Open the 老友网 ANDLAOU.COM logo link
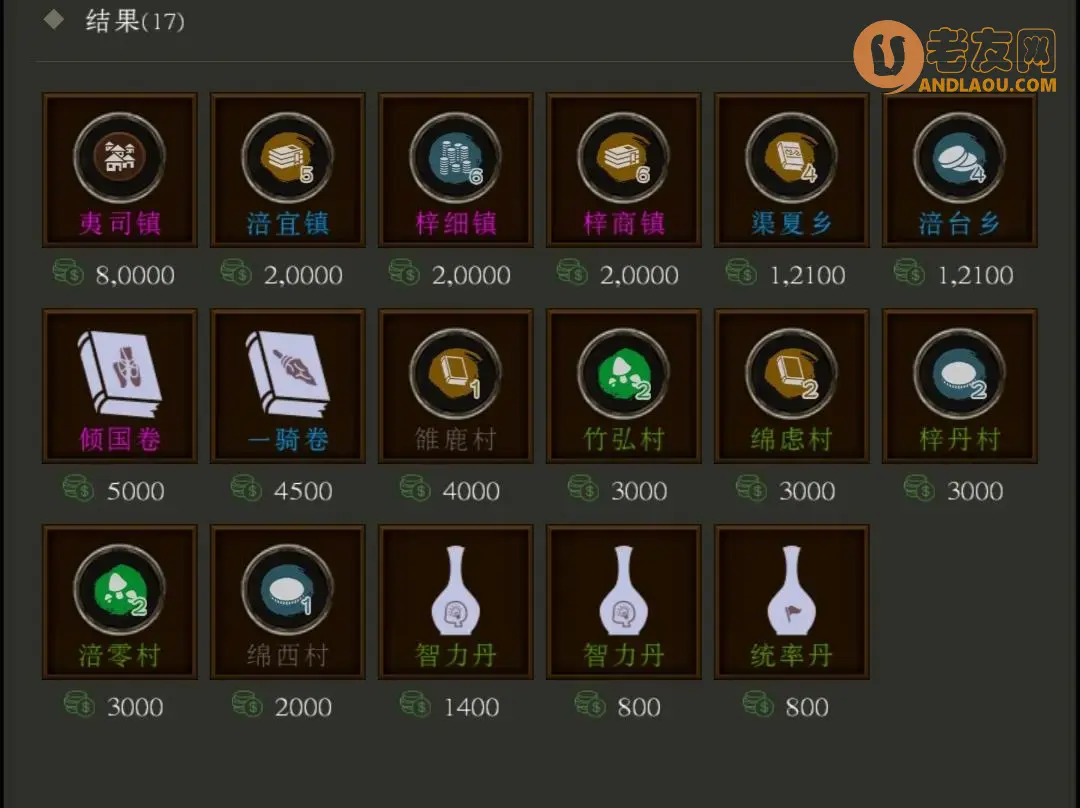This screenshot has height=808, width=1080. [955, 56]
